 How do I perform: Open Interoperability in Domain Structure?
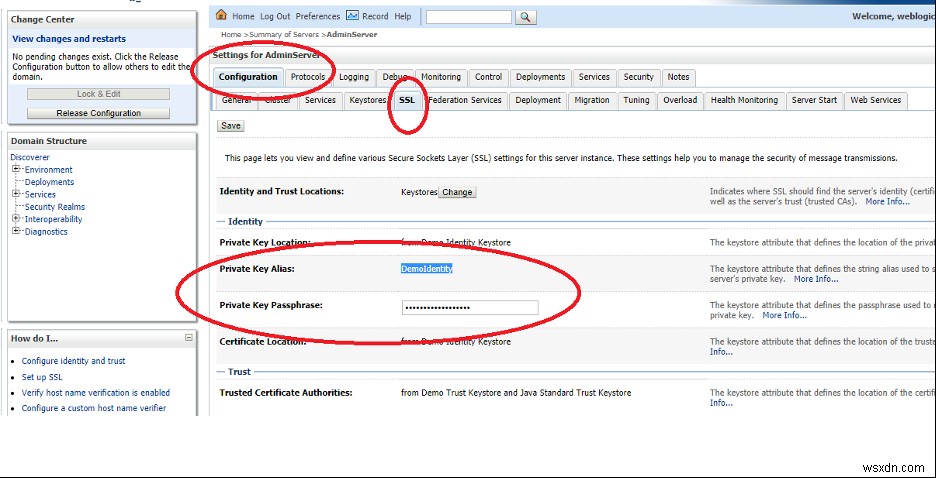(54, 220)
